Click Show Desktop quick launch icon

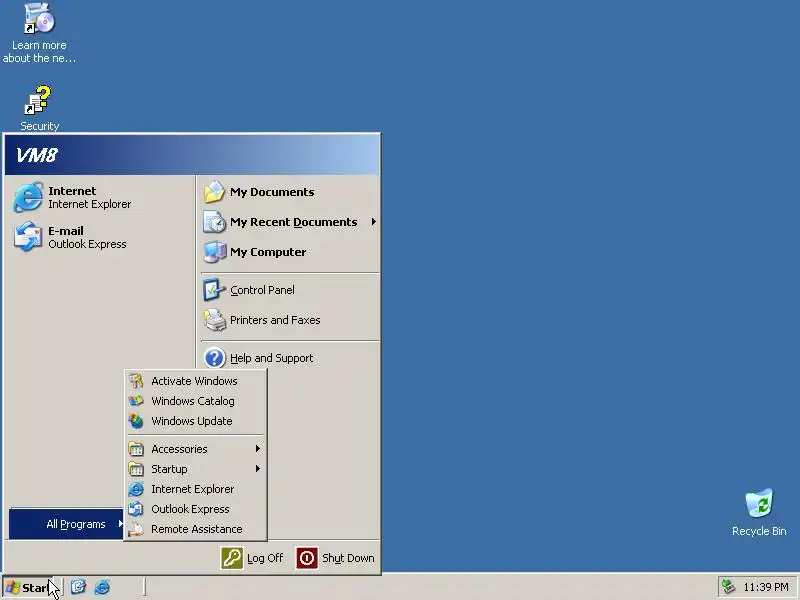click(78, 587)
